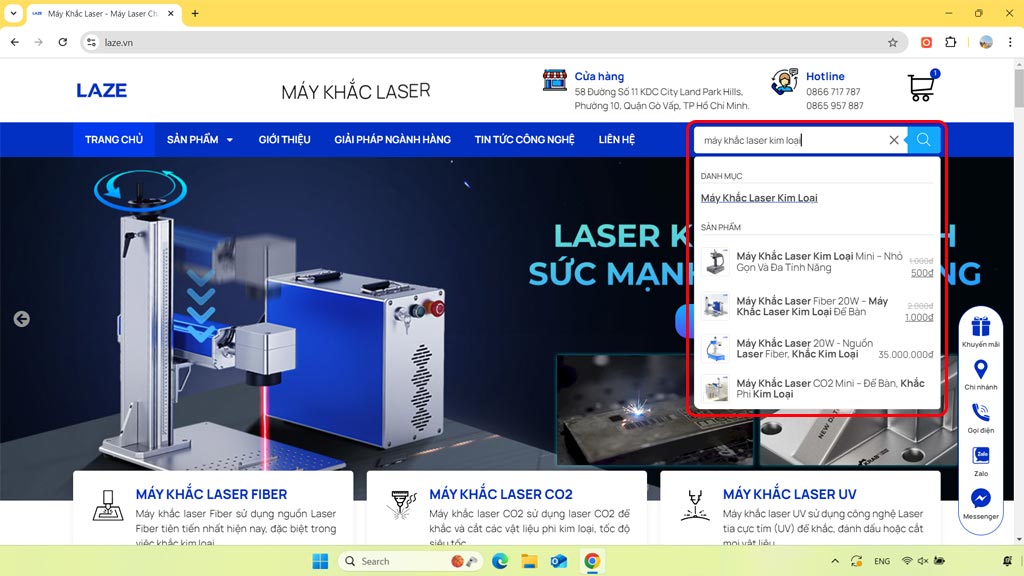Image resolution: width=1024 pixels, height=576 pixels.
Task: Click the store Cửa hàng icon
Action: coord(554,80)
